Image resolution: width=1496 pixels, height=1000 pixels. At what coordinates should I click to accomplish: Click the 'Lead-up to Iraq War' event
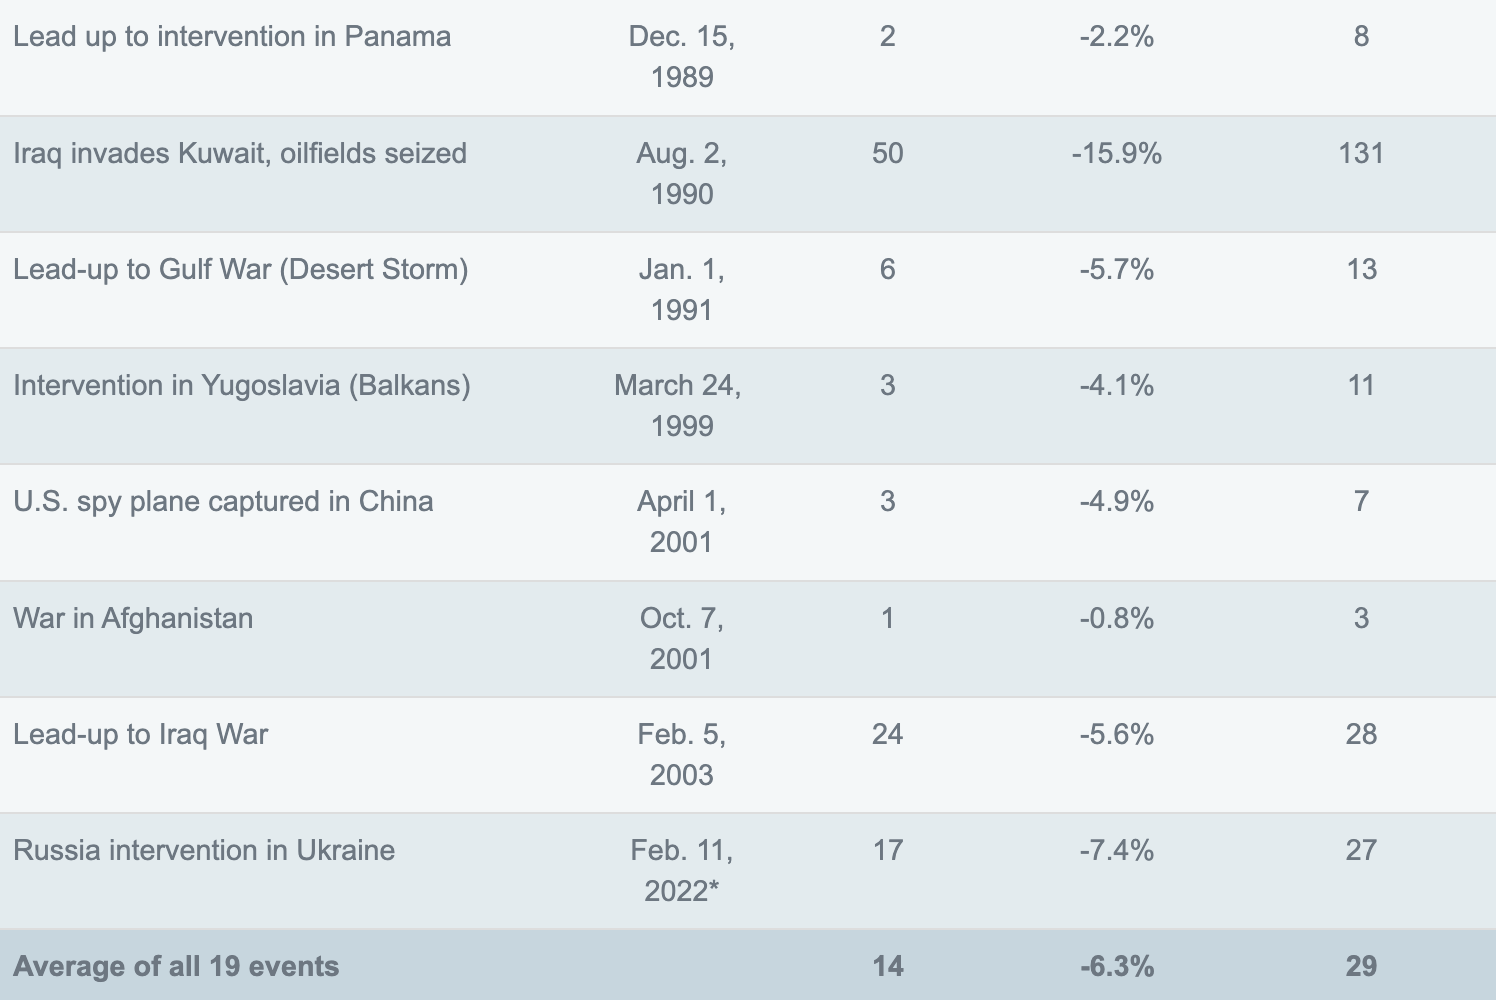(x=141, y=734)
